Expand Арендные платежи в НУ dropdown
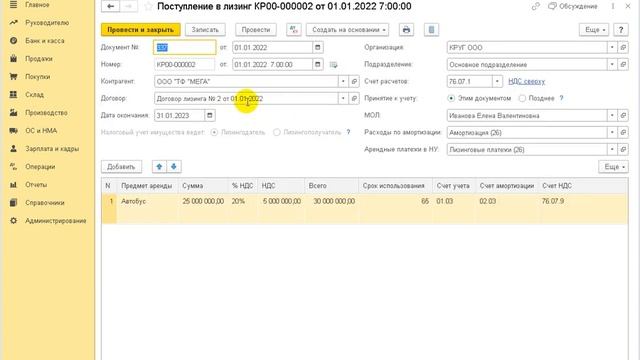640x360 pixels. pyautogui.click(x=612, y=150)
